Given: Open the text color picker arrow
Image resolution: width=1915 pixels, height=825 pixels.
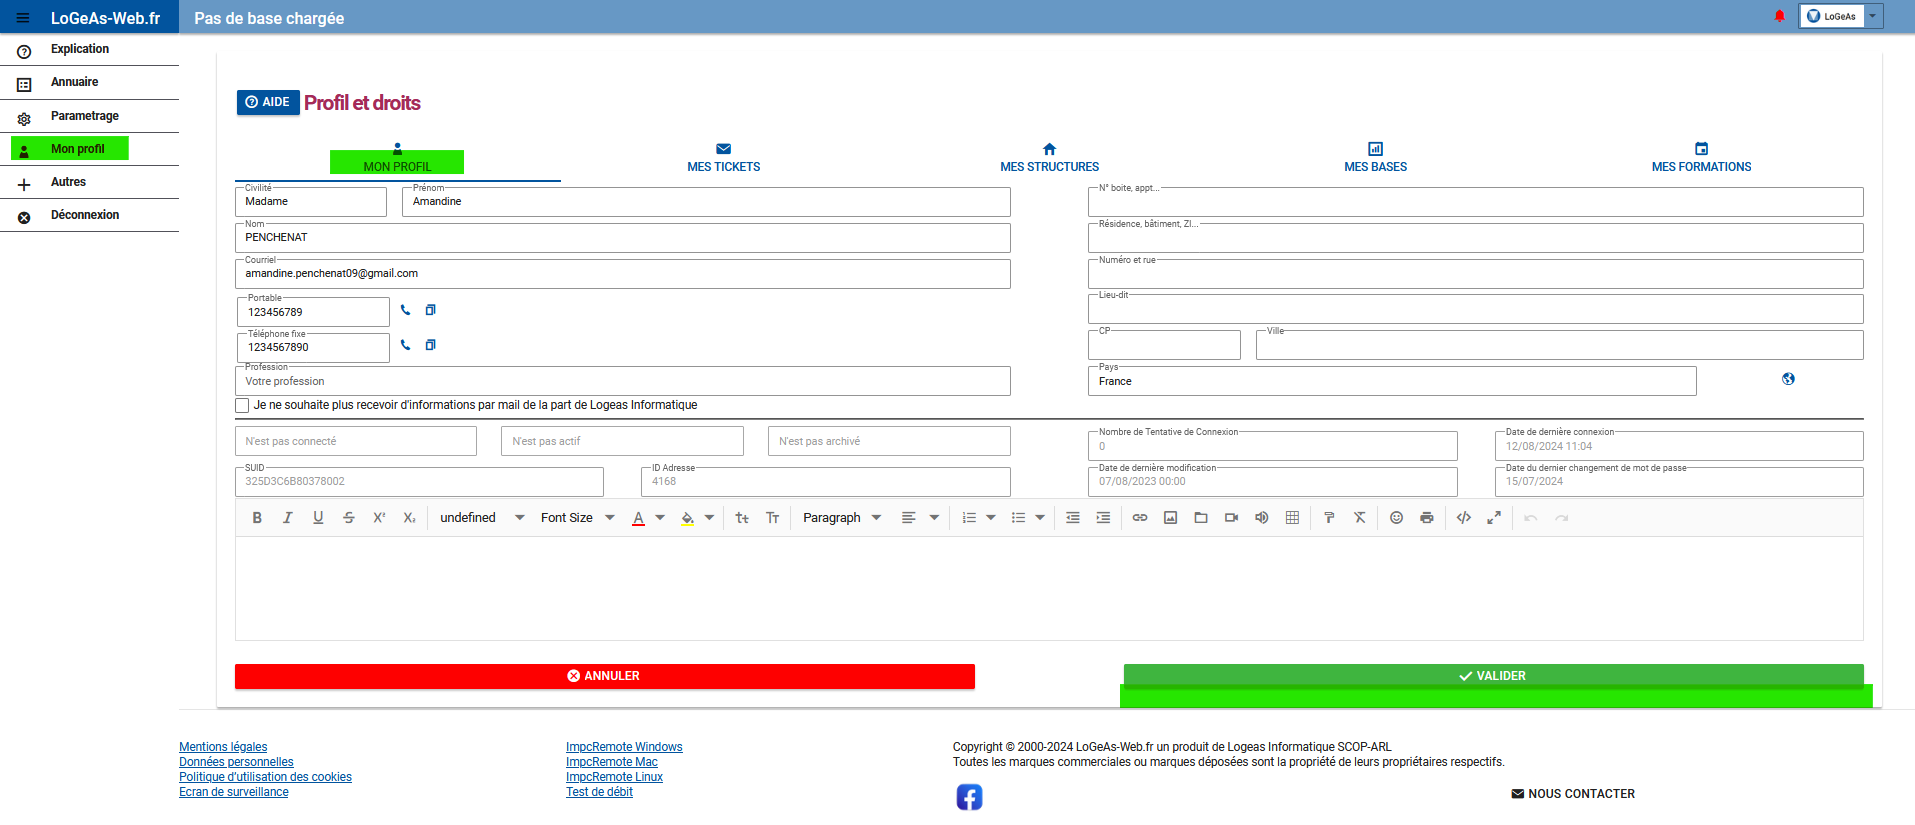Looking at the screenshot, I should (660, 518).
